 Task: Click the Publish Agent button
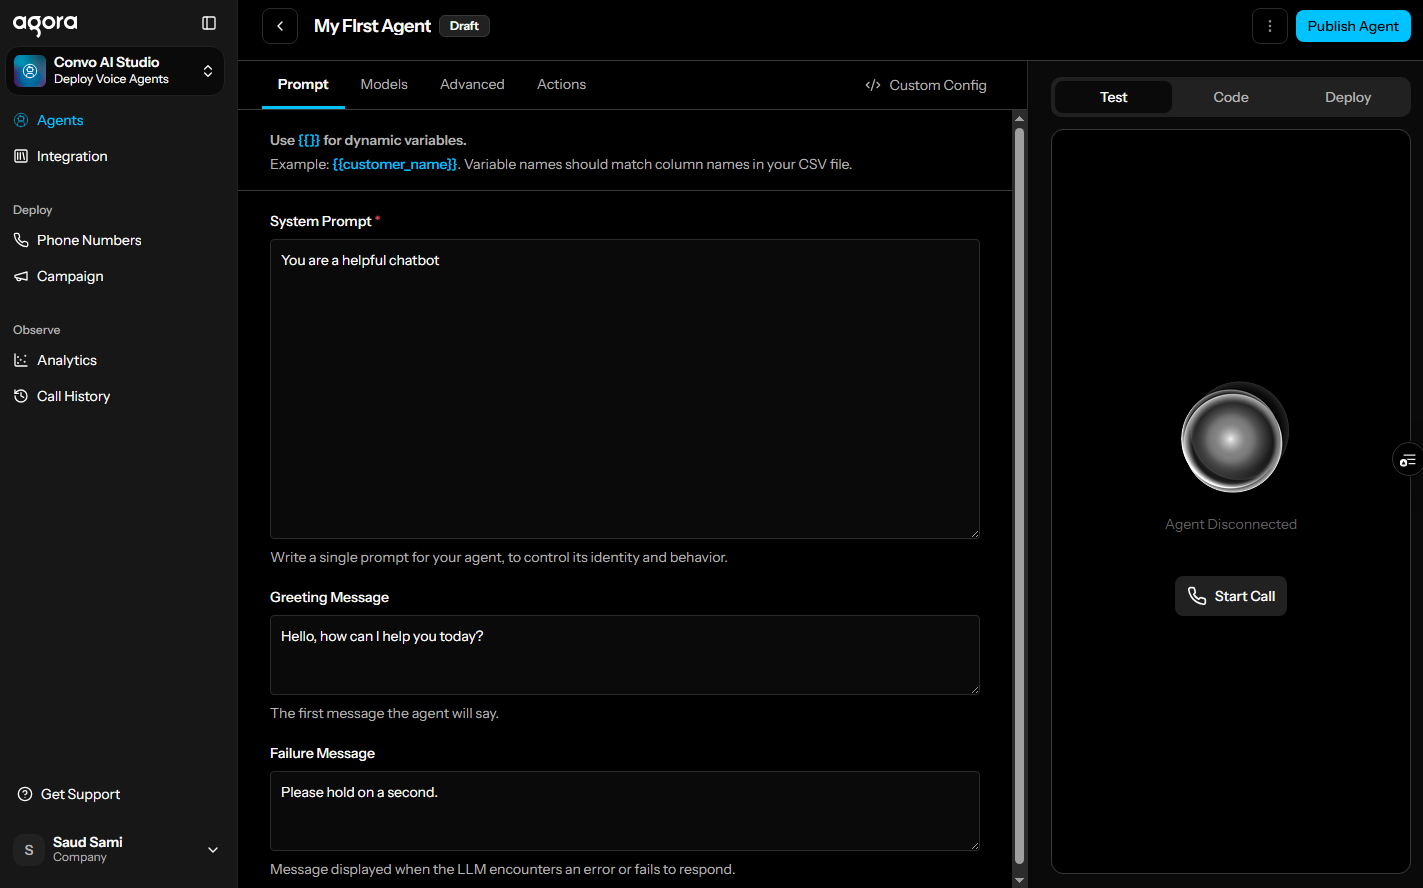click(x=1352, y=26)
